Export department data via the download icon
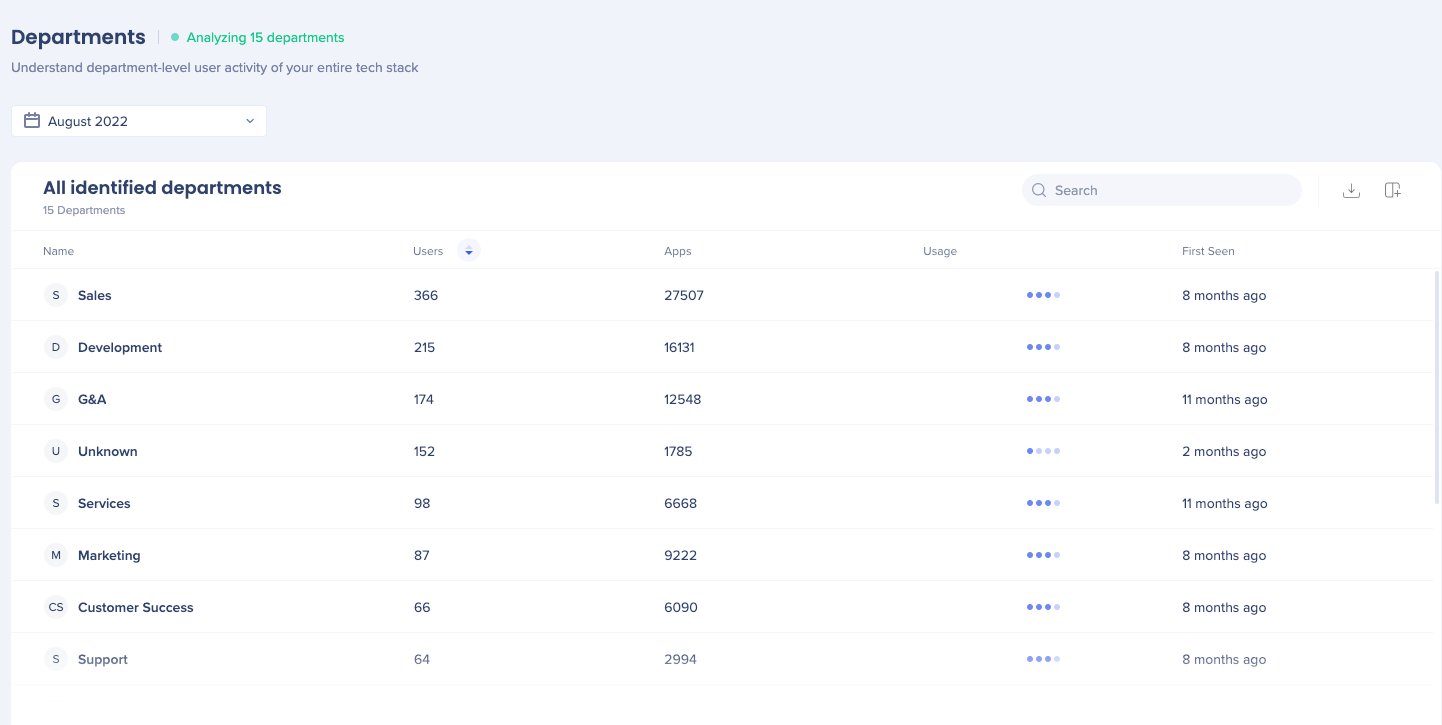The width and height of the screenshot is (1442, 725). 1351,189
